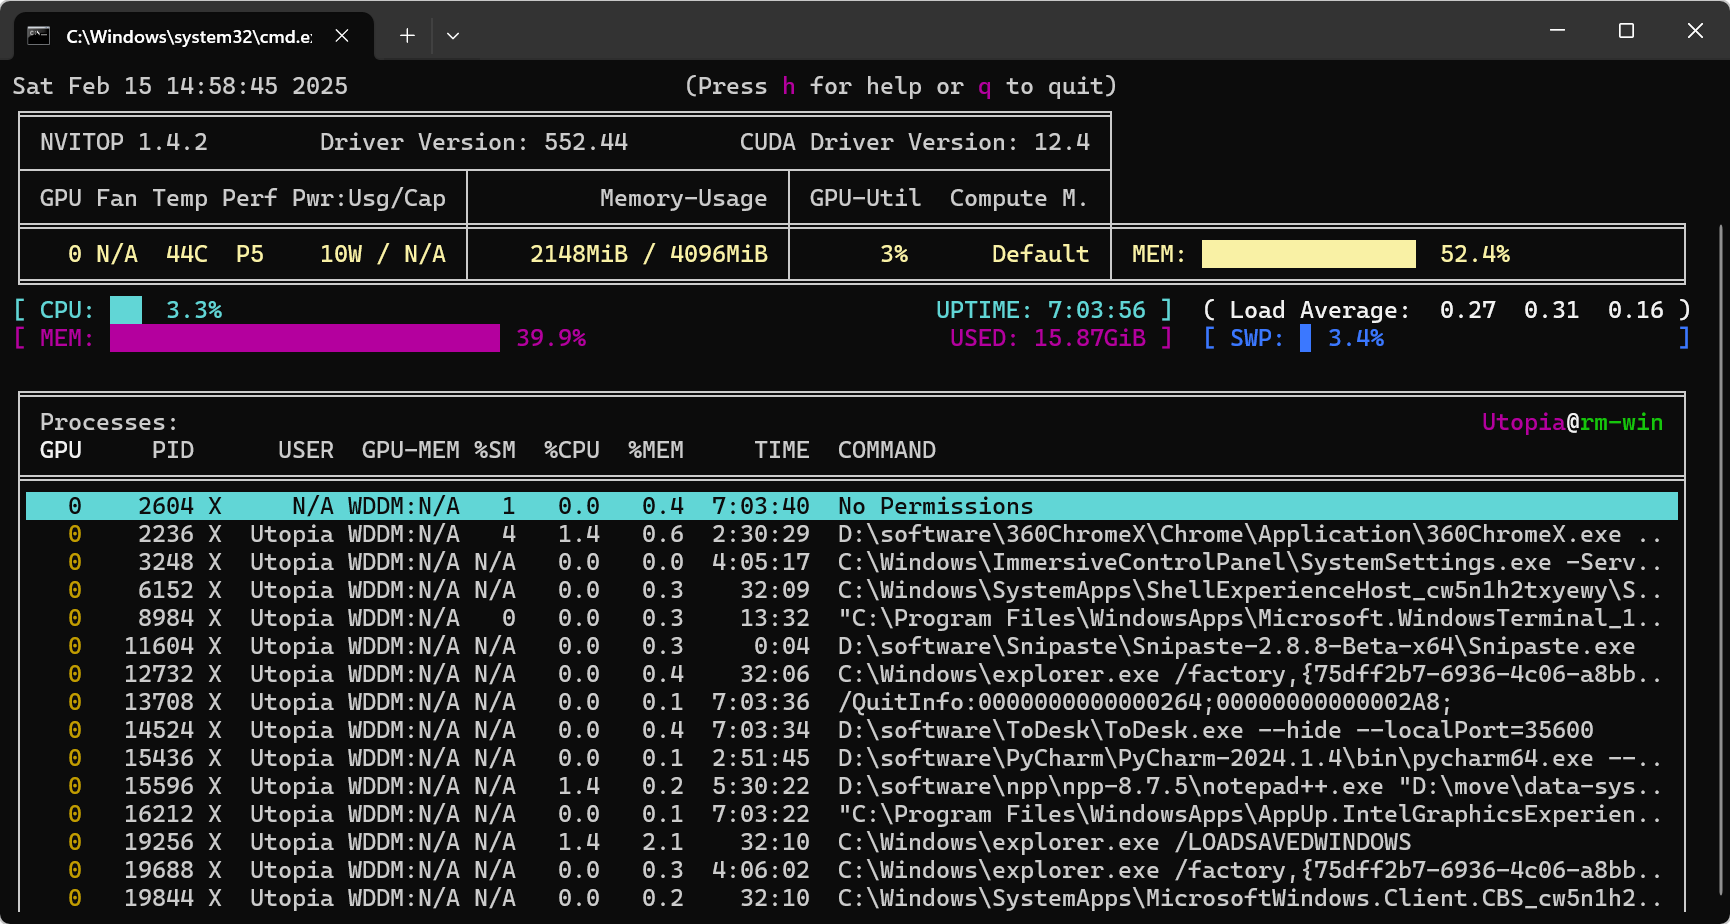1730x924 pixels.
Task: Click the magenta host MEM usage bar
Action: click(x=305, y=338)
